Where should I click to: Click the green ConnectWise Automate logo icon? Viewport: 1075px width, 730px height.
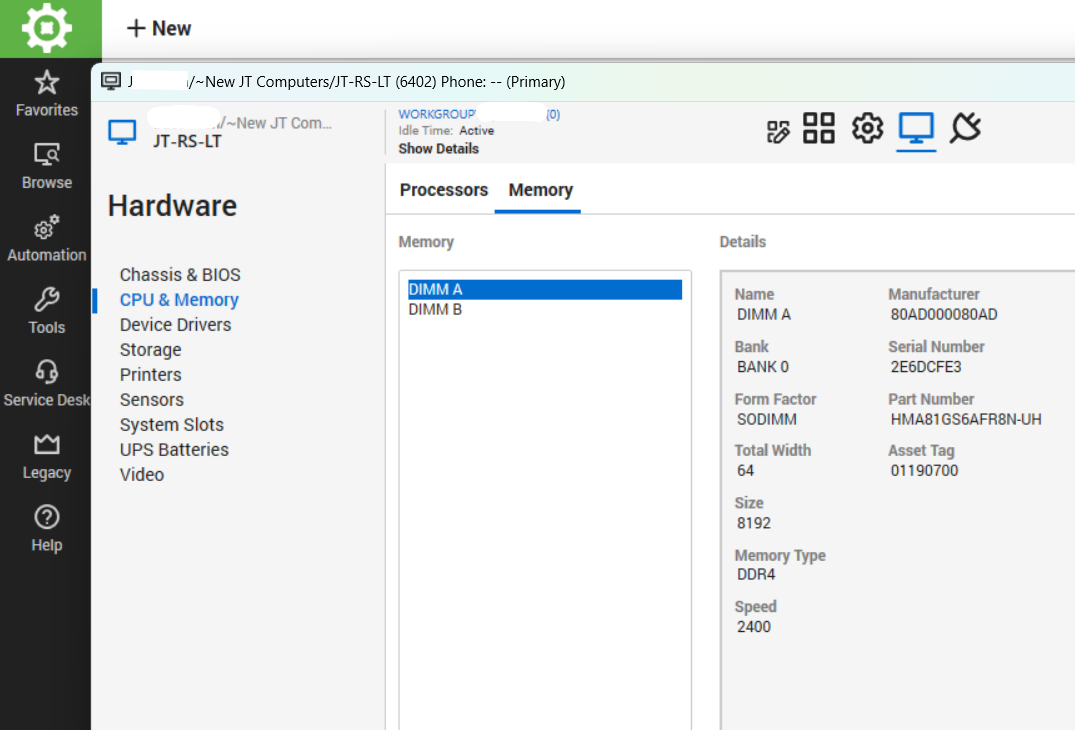coord(49,28)
